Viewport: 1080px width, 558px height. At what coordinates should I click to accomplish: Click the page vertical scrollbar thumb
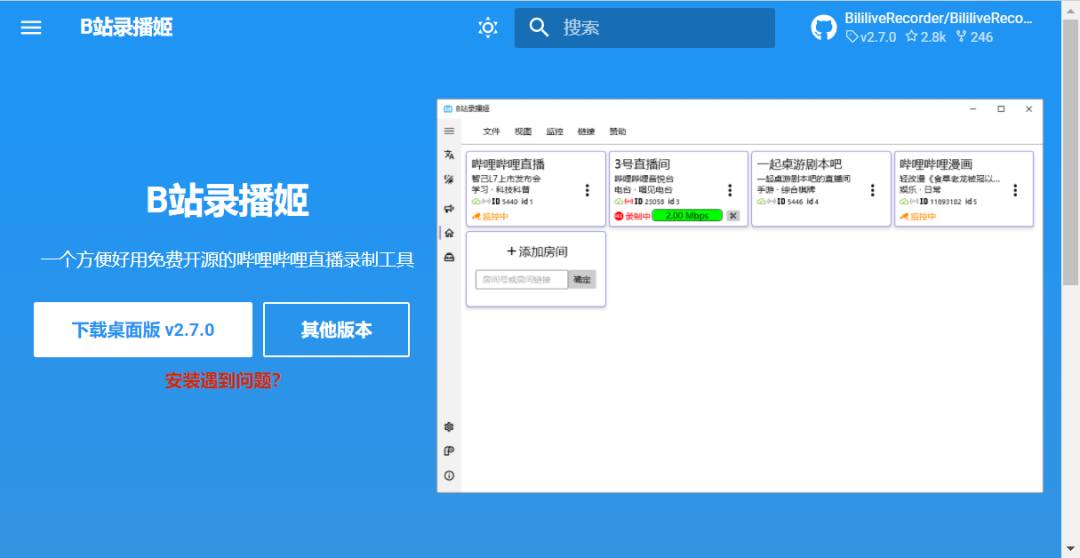coord(1070,152)
